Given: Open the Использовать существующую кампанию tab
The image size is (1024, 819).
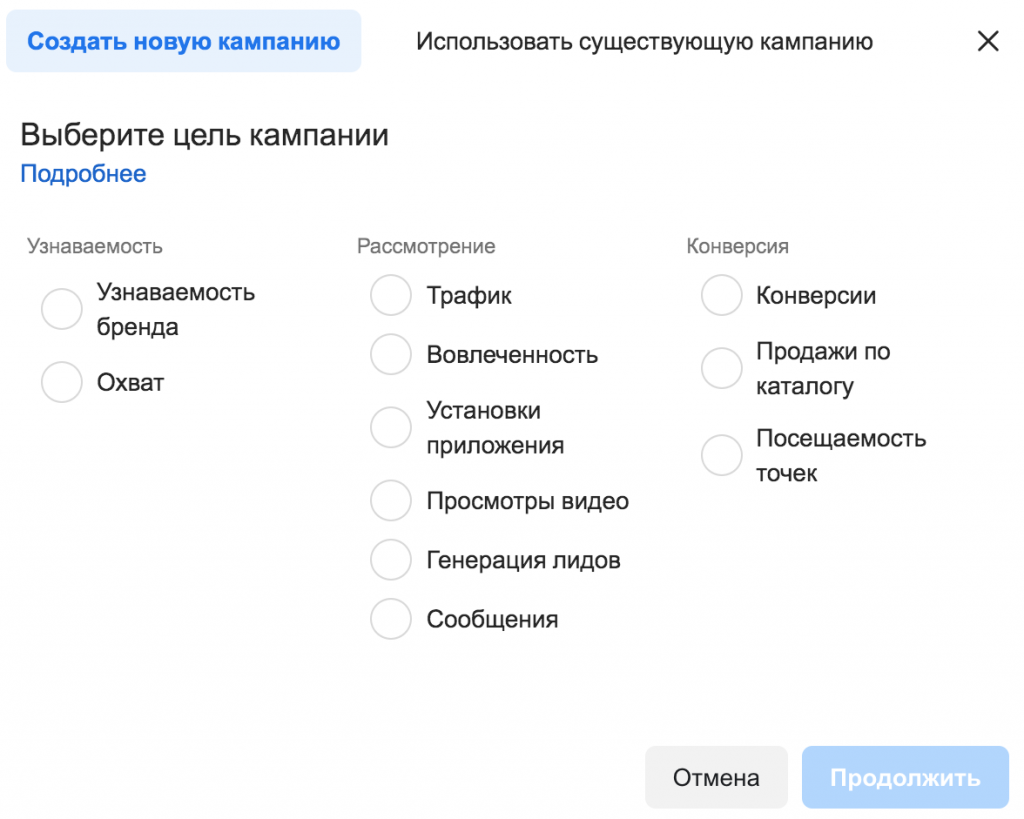Looking at the screenshot, I should [x=644, y=41].
